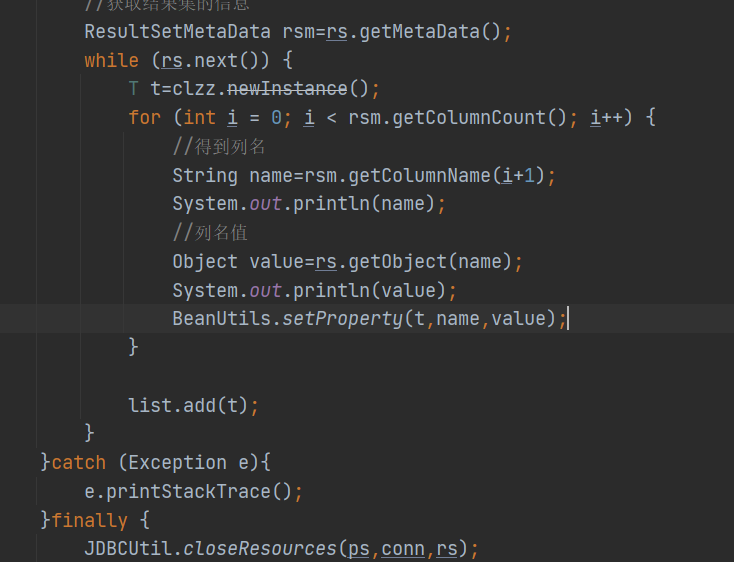Click the for keyword
Viewport: 734px width, 562px height.
point(145,117)
